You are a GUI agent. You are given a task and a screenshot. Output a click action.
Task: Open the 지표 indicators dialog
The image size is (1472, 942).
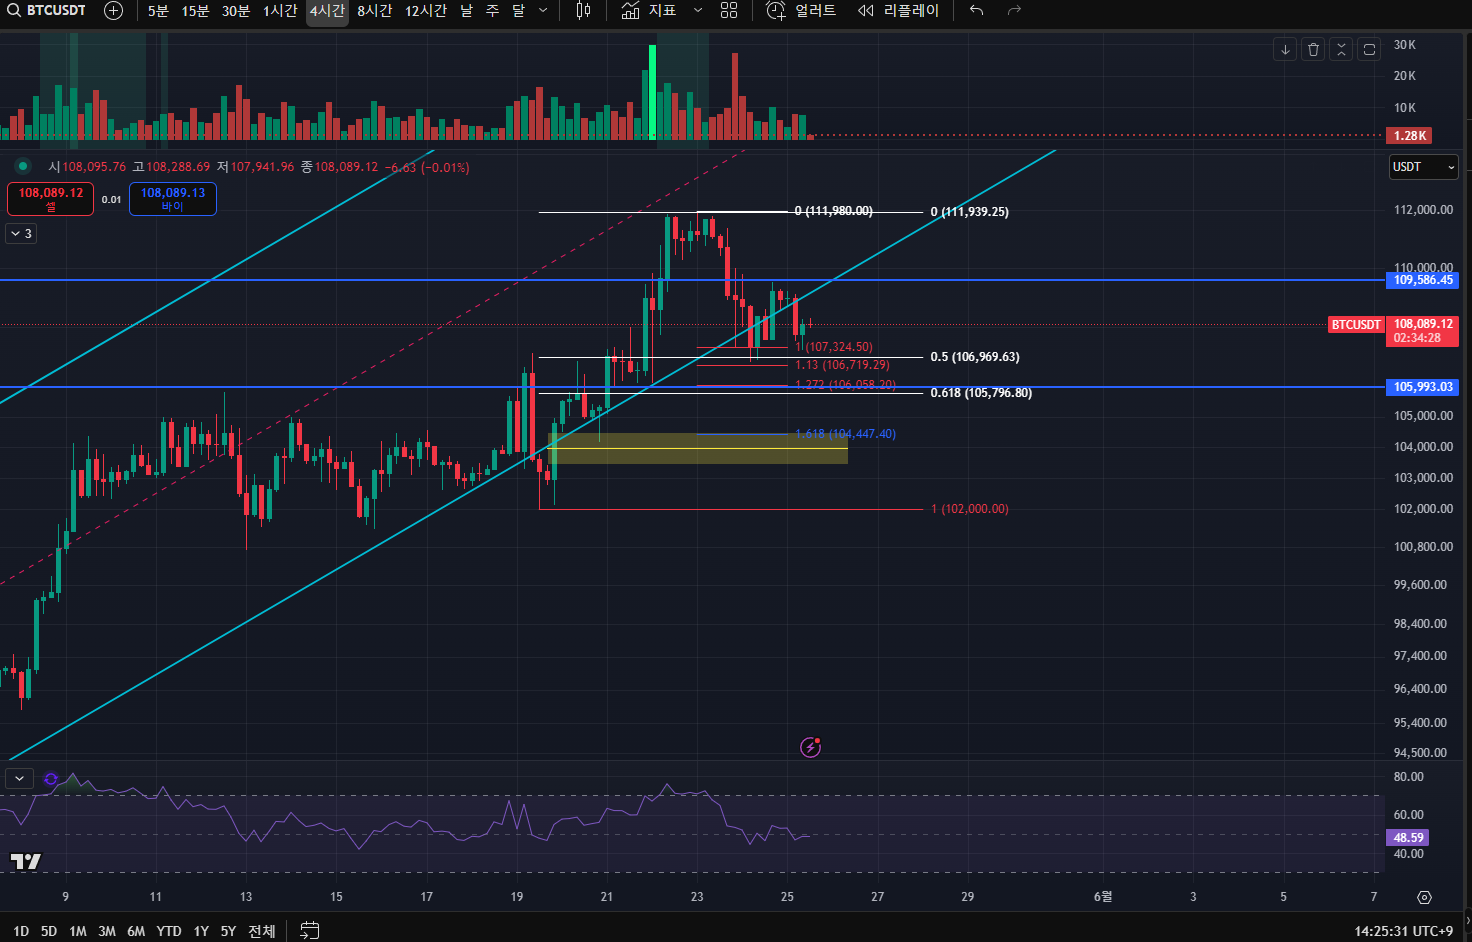pyautogui.click(x=649, y=11)
